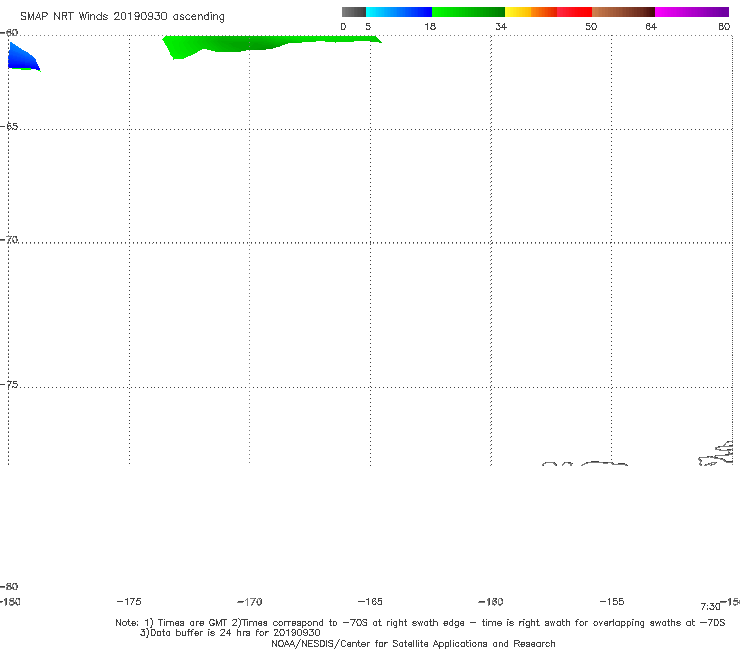Click the color scale label '50'
This screenshot has height=650, width=740.
[591, 26]
